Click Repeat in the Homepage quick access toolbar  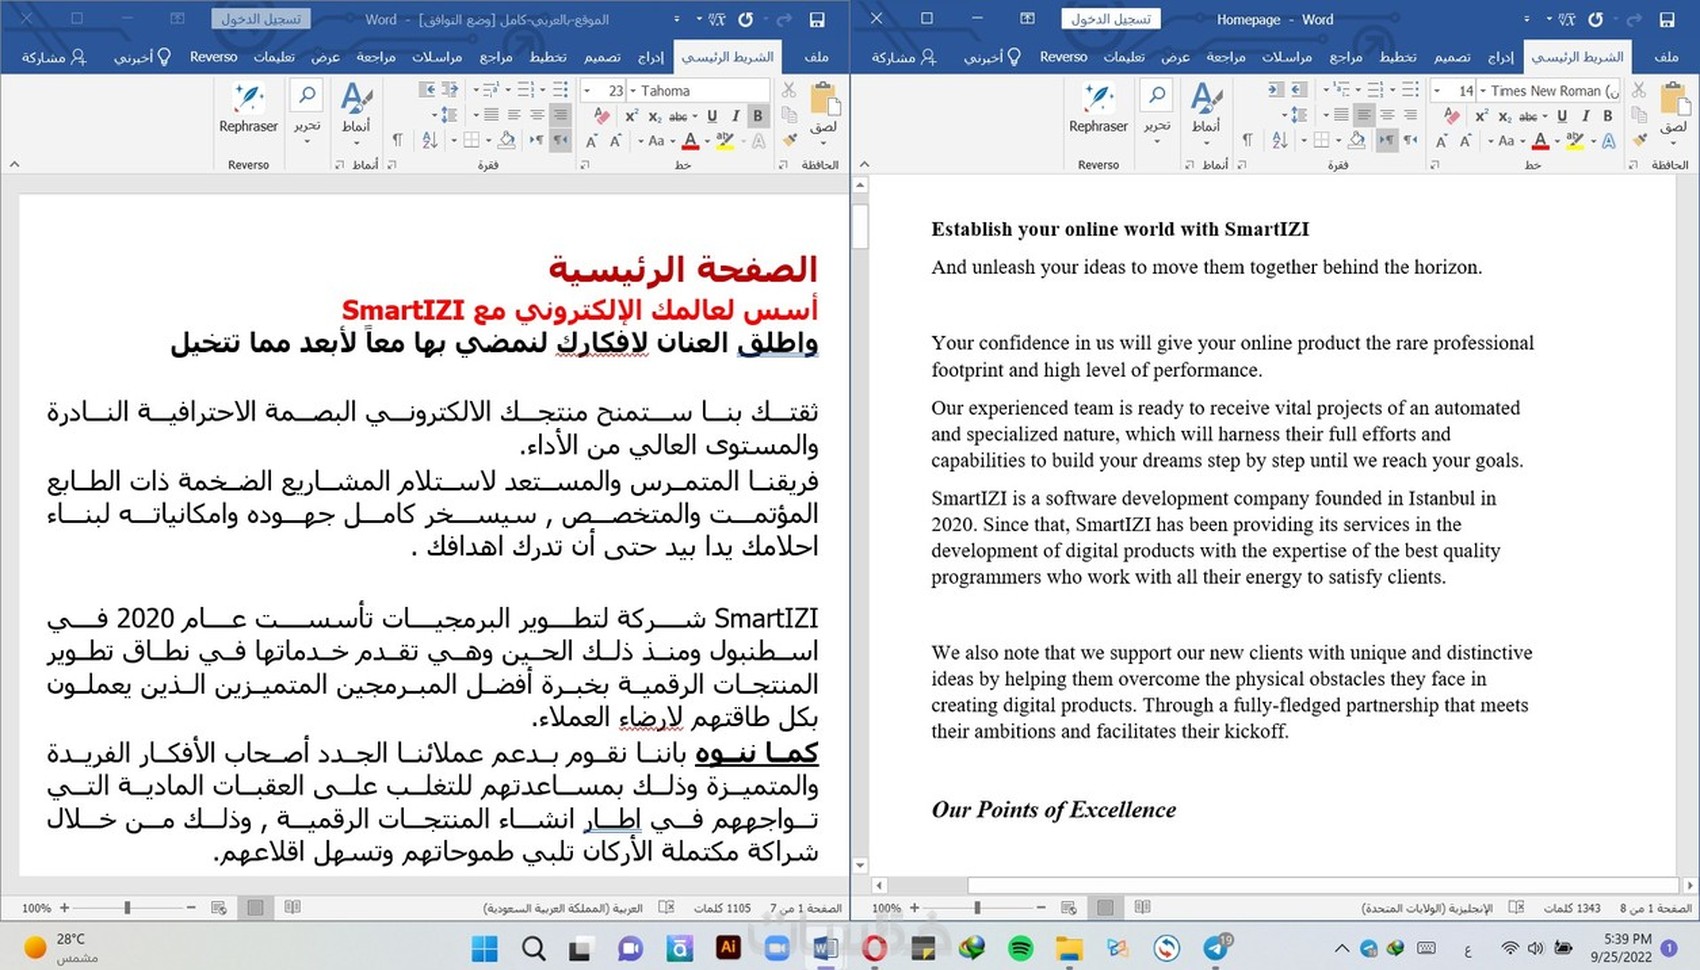tap(1595, 19)
